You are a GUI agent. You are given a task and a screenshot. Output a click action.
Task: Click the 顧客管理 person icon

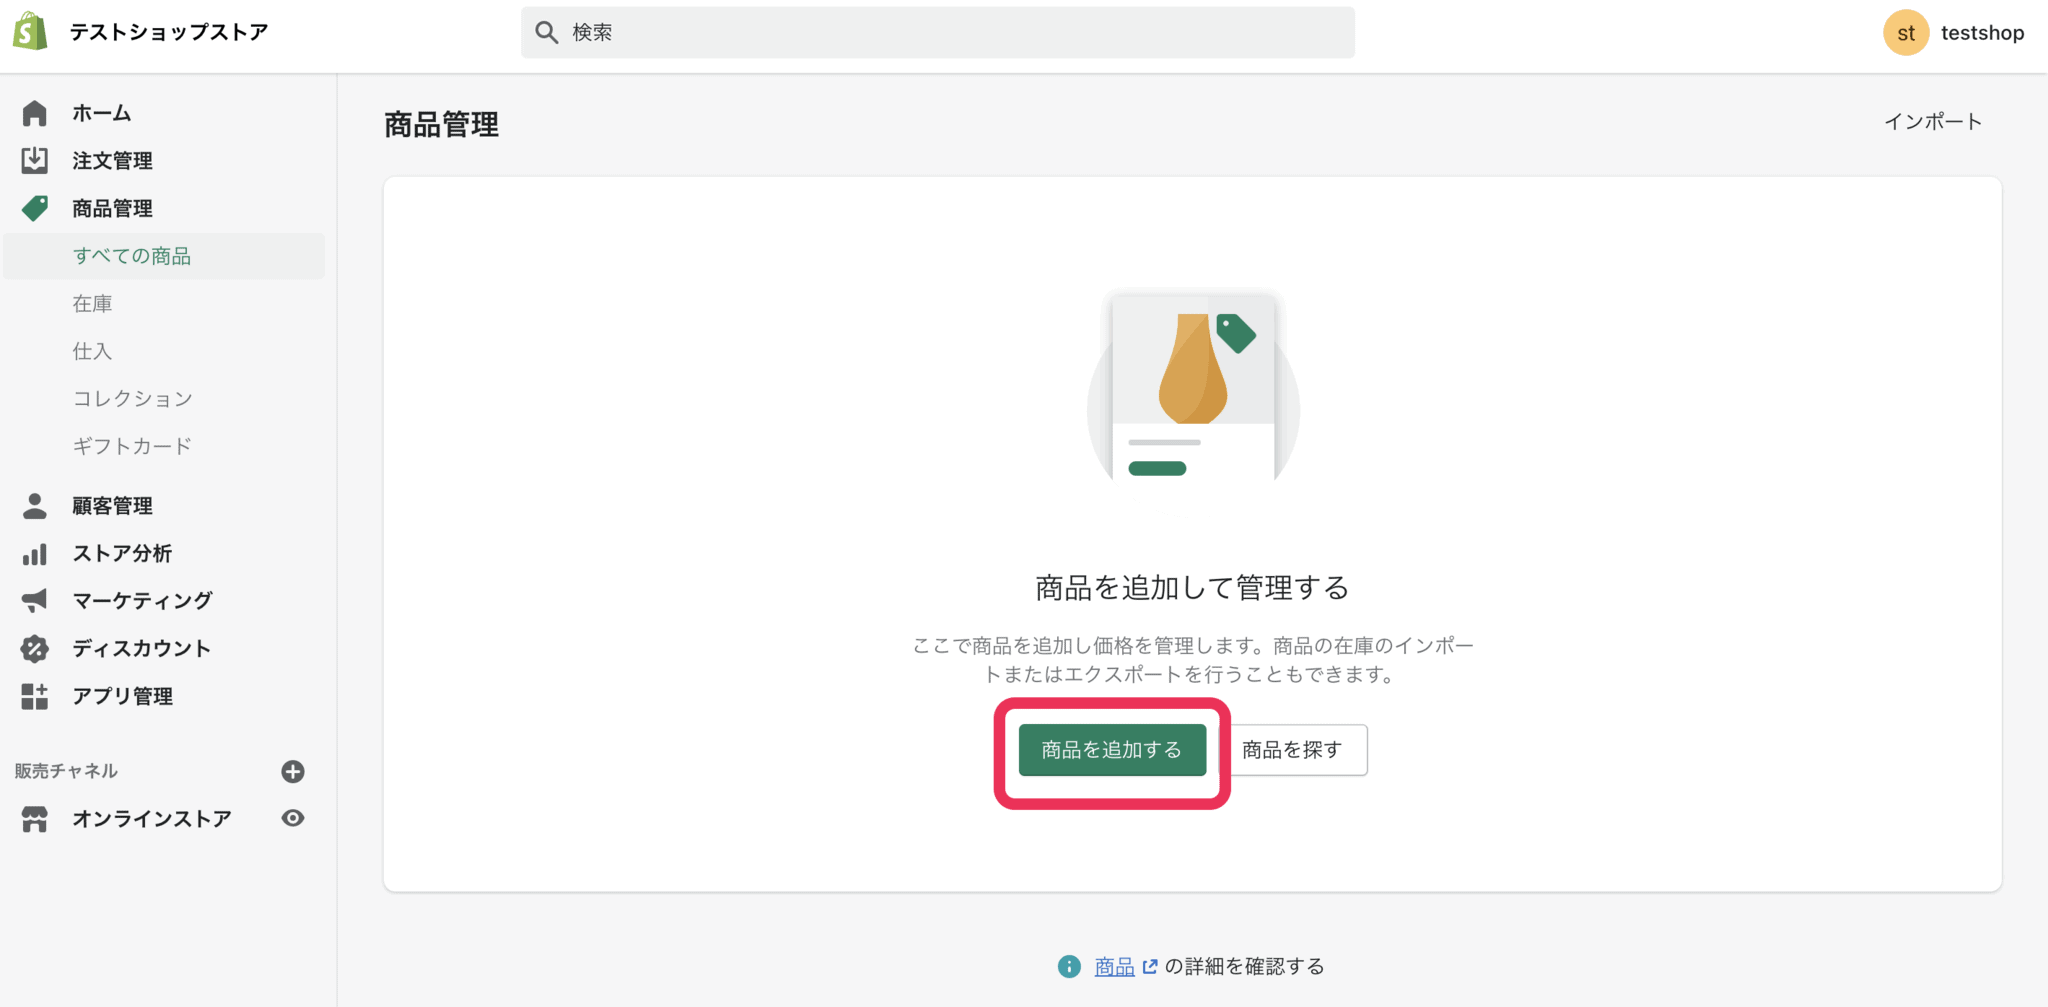(x=35, y=505)
